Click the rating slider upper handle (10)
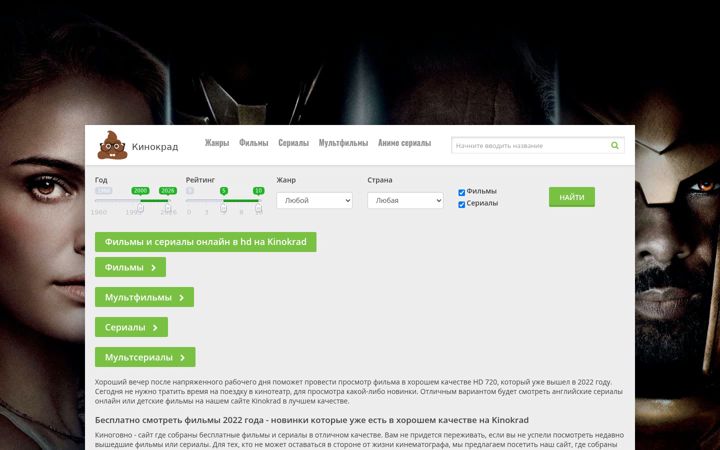Image resolution: width=720 pixels, height=450 pixels. point(259,208)
